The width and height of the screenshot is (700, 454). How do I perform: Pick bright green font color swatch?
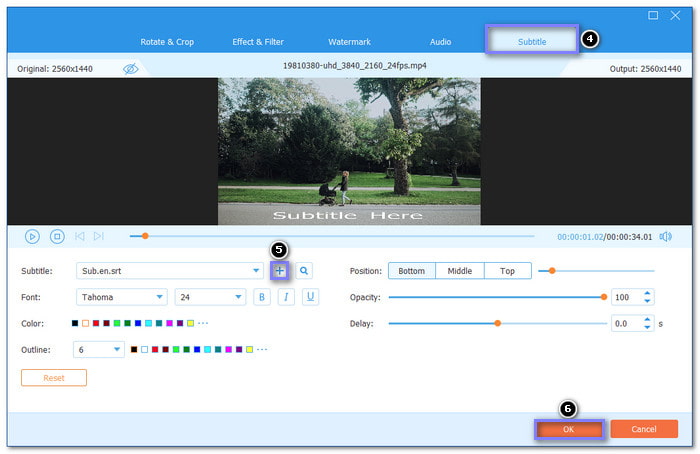click(x=117, y=323)
